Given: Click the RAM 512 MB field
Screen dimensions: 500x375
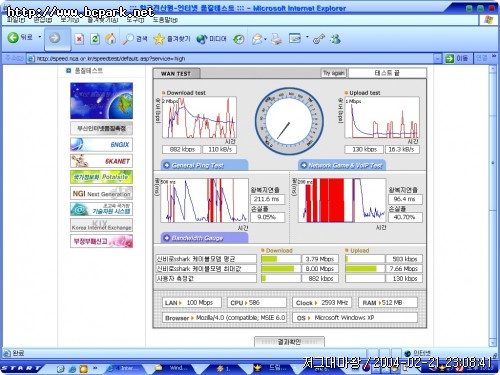Looking at the screenshot, I should pyautogui.click(x=388, y=303).
